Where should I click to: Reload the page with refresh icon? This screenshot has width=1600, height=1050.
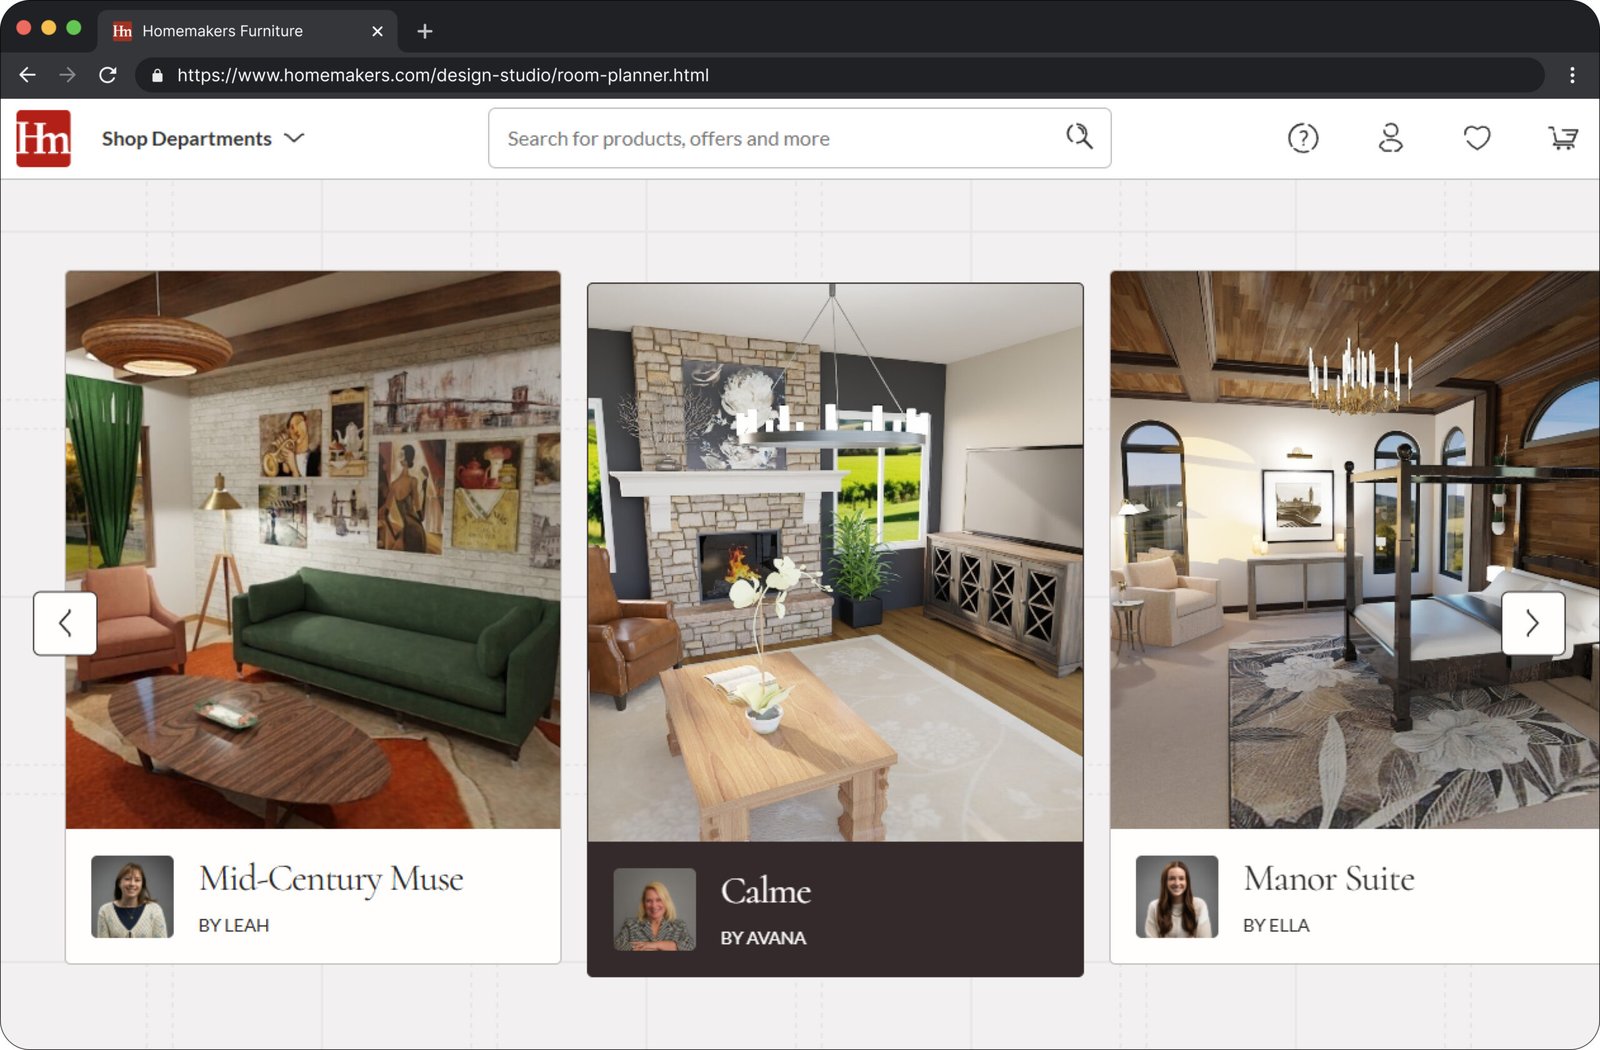point(108,75)
